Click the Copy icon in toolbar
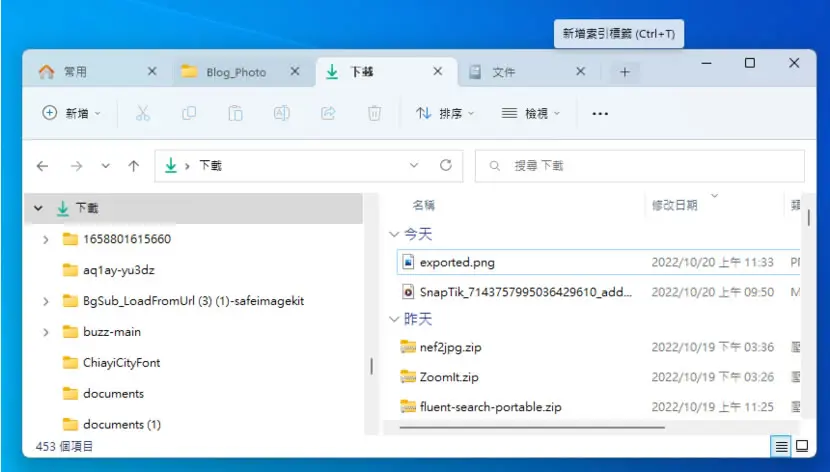 189,113
